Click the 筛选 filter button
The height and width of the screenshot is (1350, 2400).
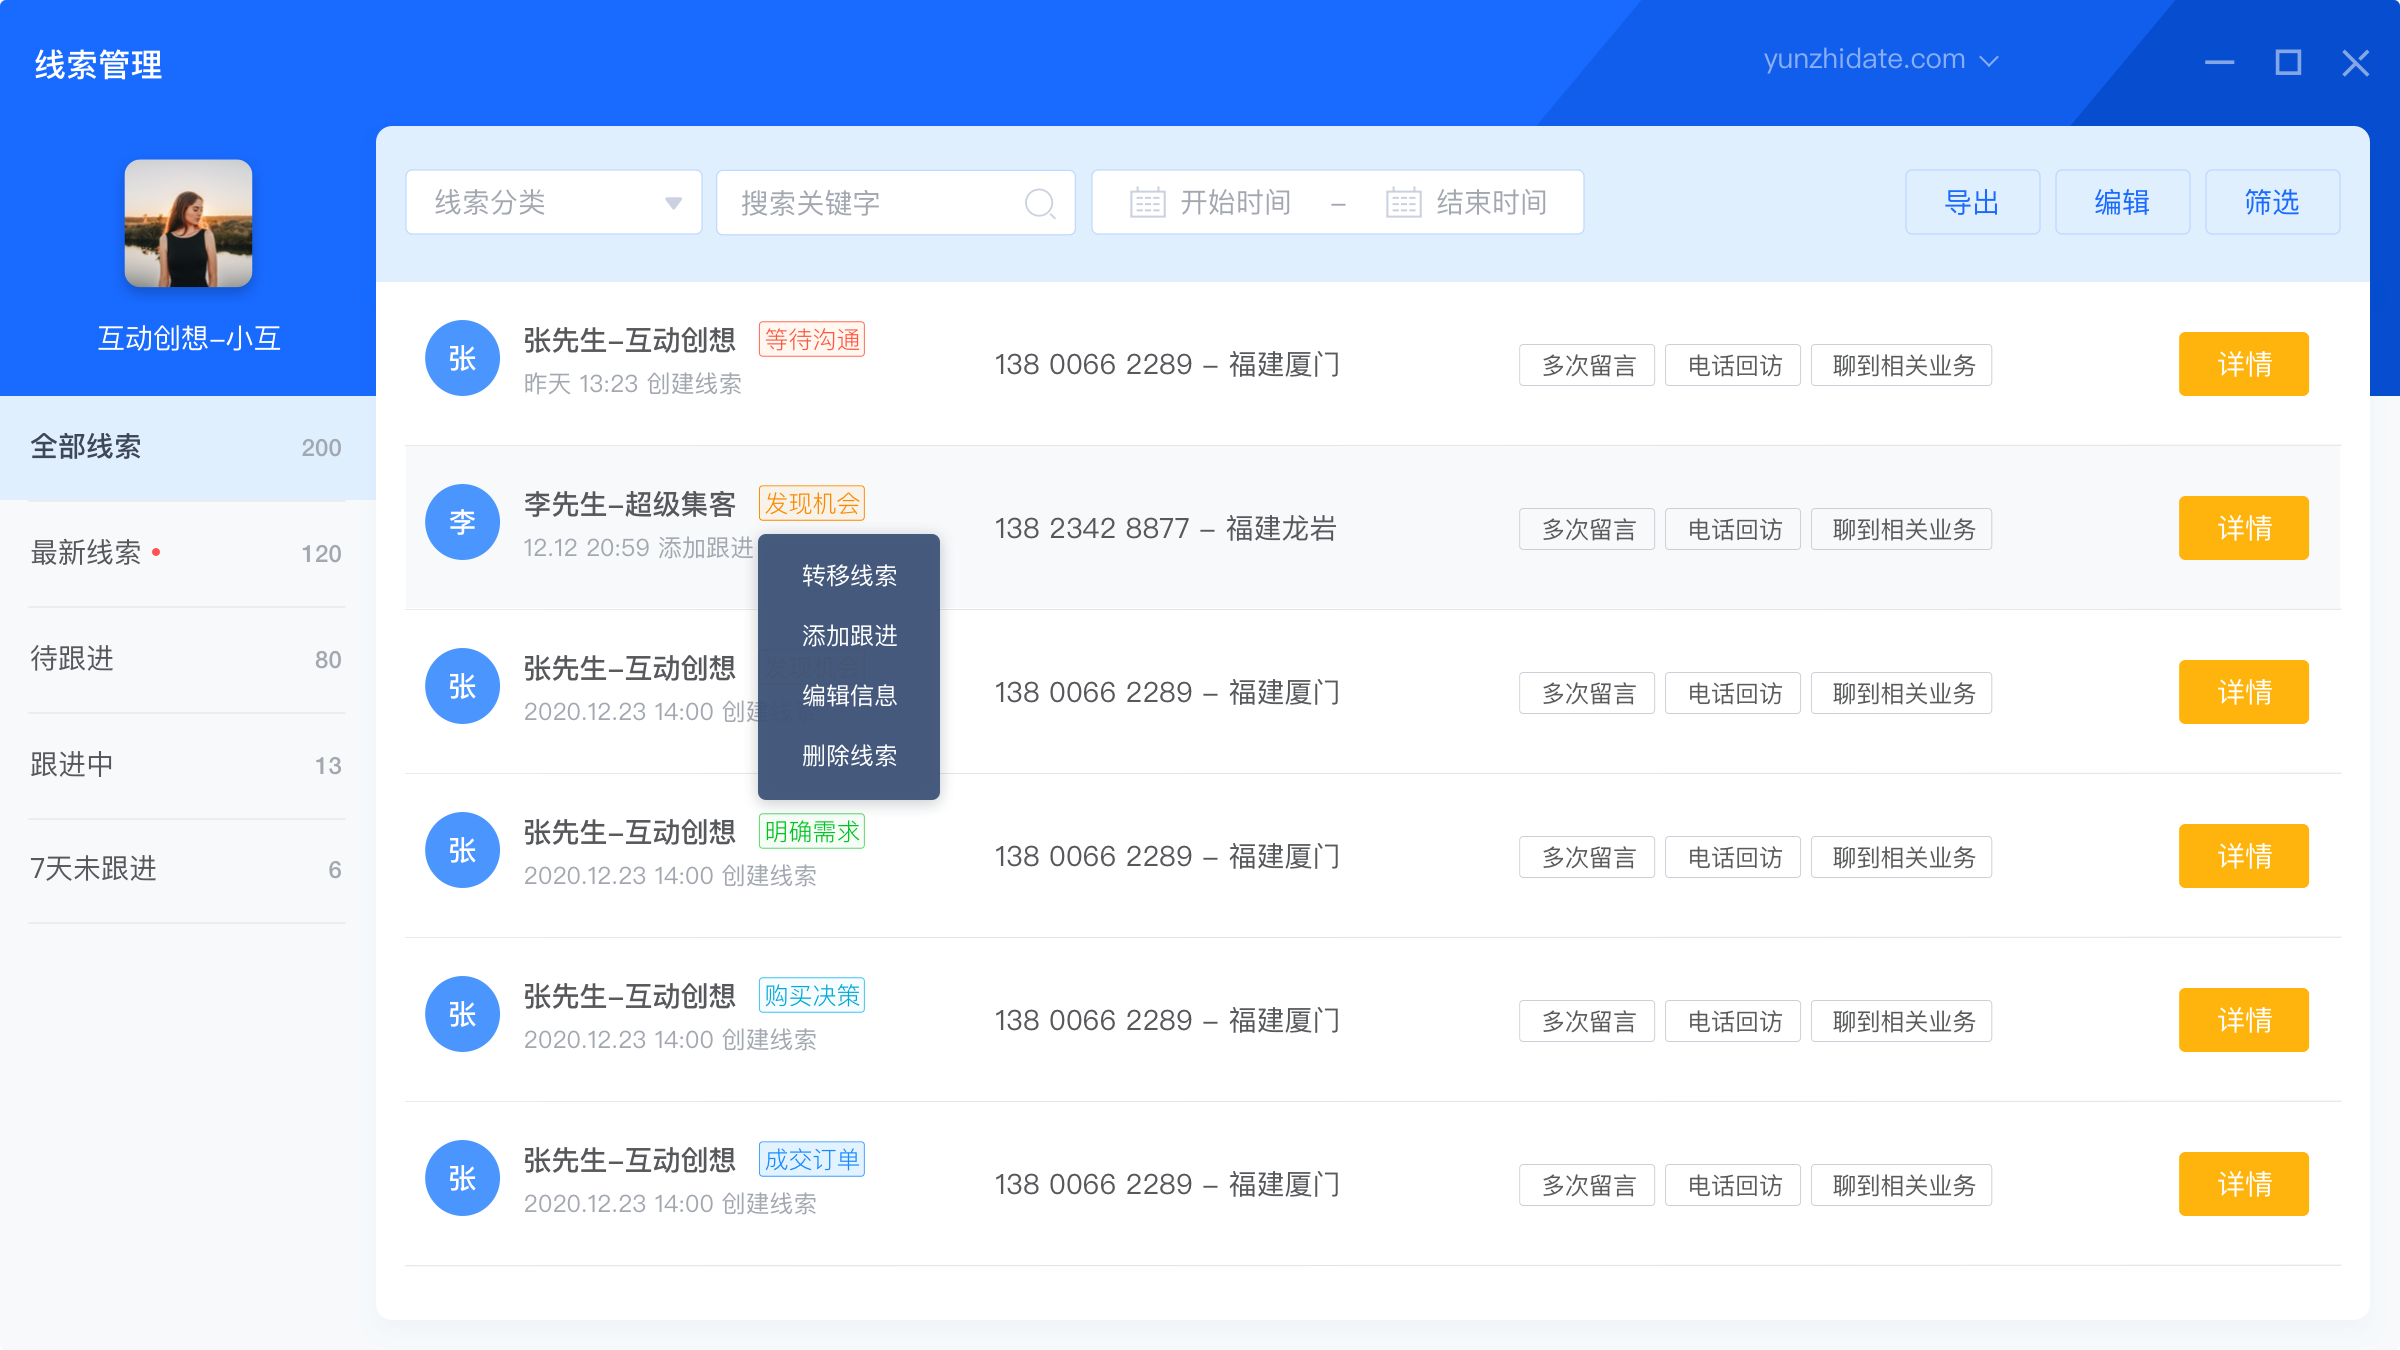click(x=2272, y=202)
